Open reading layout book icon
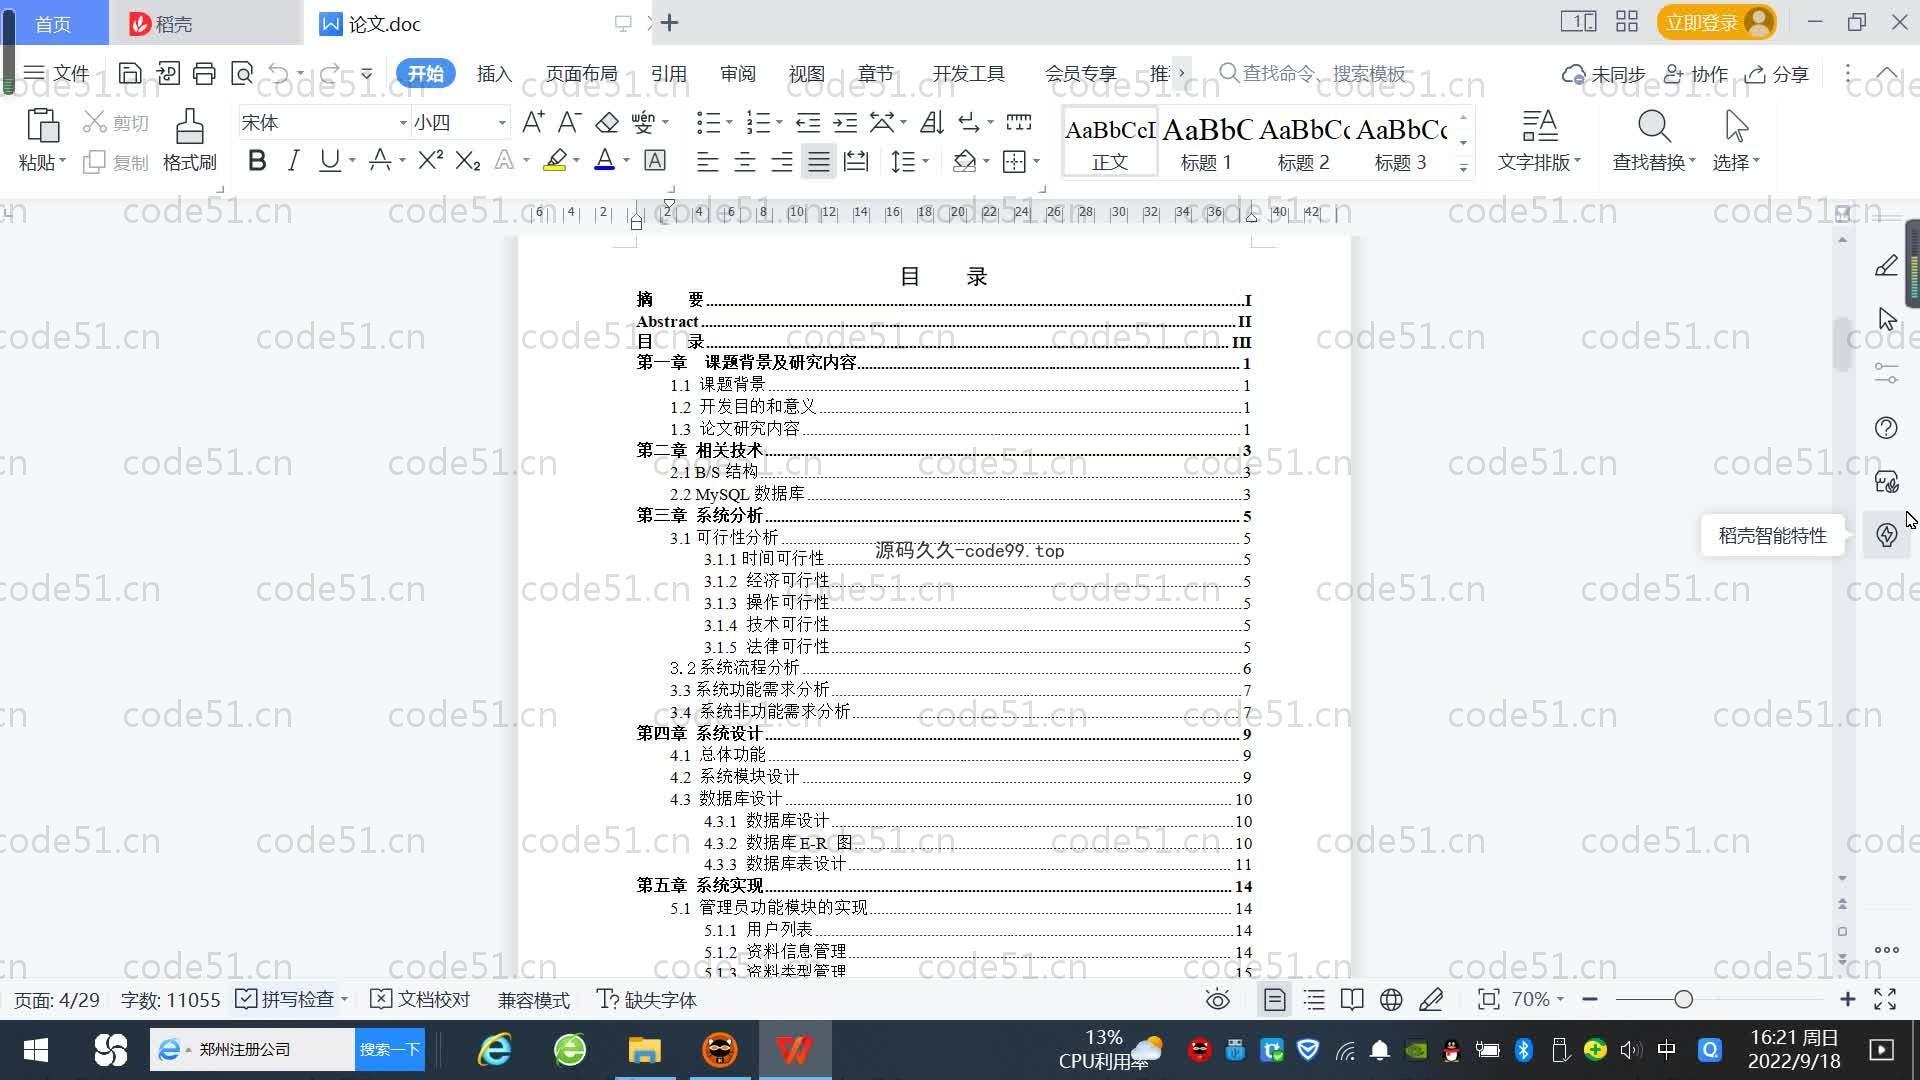 (x=1352, y=999)
